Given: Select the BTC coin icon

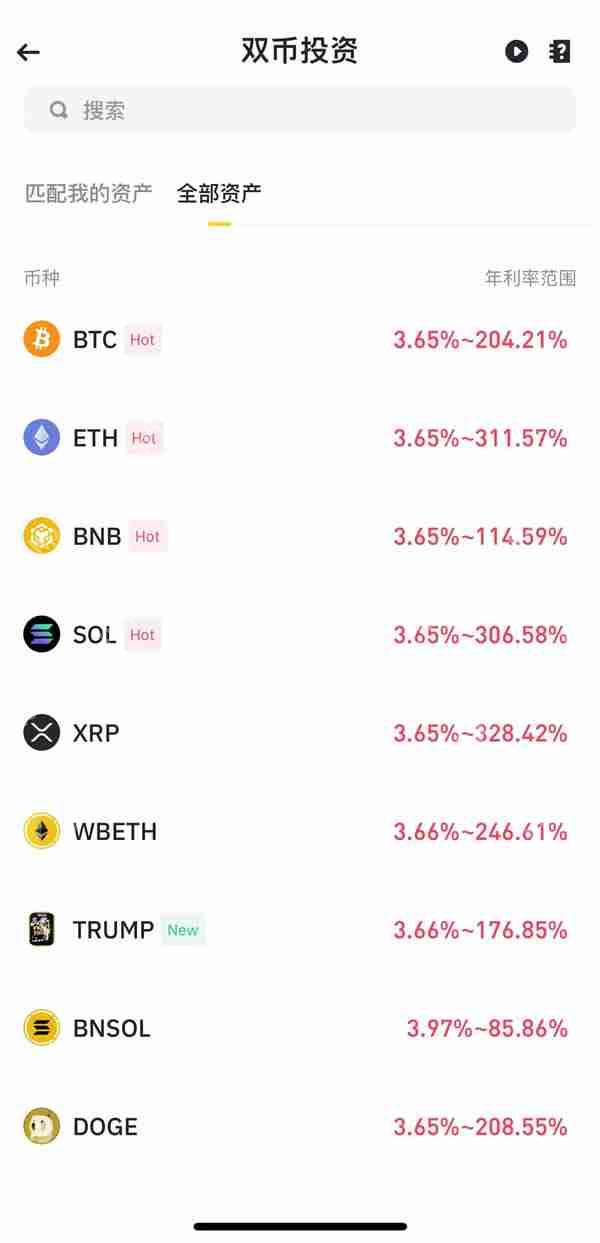Looking at the screenshot, I should point(40,339).
